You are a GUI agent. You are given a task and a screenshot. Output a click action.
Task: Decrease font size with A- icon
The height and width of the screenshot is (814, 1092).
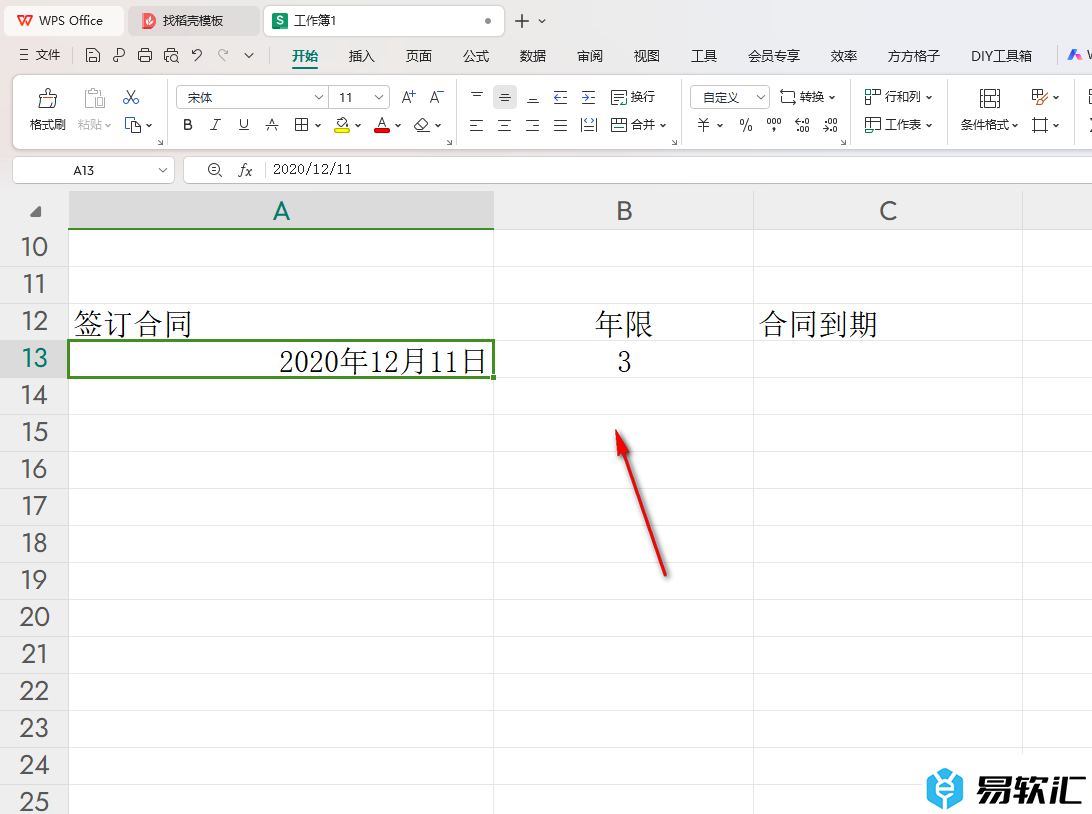tap(437, 97)
